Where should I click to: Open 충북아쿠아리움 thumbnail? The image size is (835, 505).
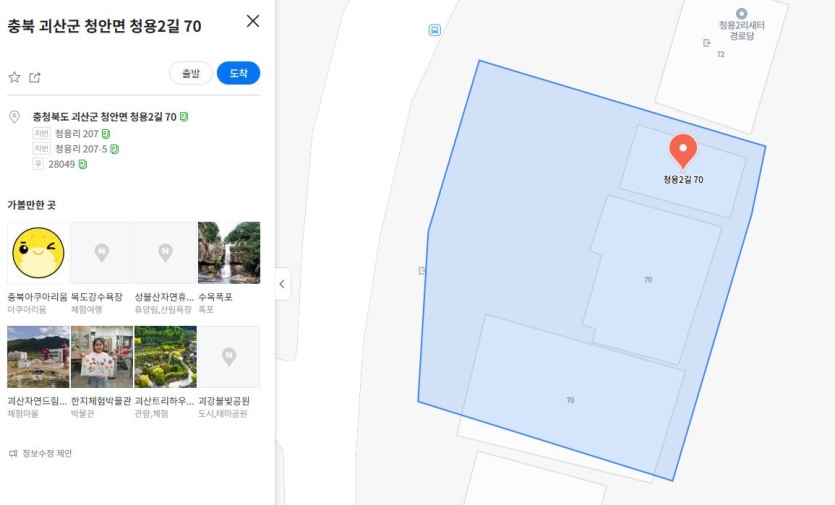pos(38,253)
